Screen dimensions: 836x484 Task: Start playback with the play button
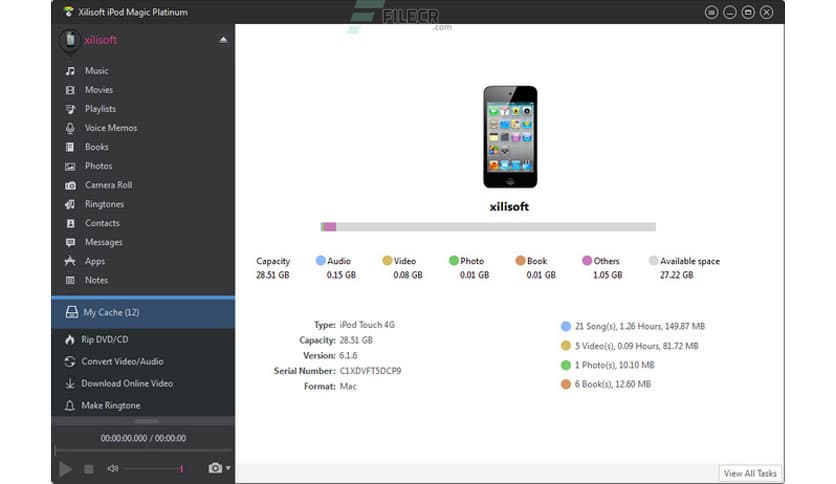(65, 469)
